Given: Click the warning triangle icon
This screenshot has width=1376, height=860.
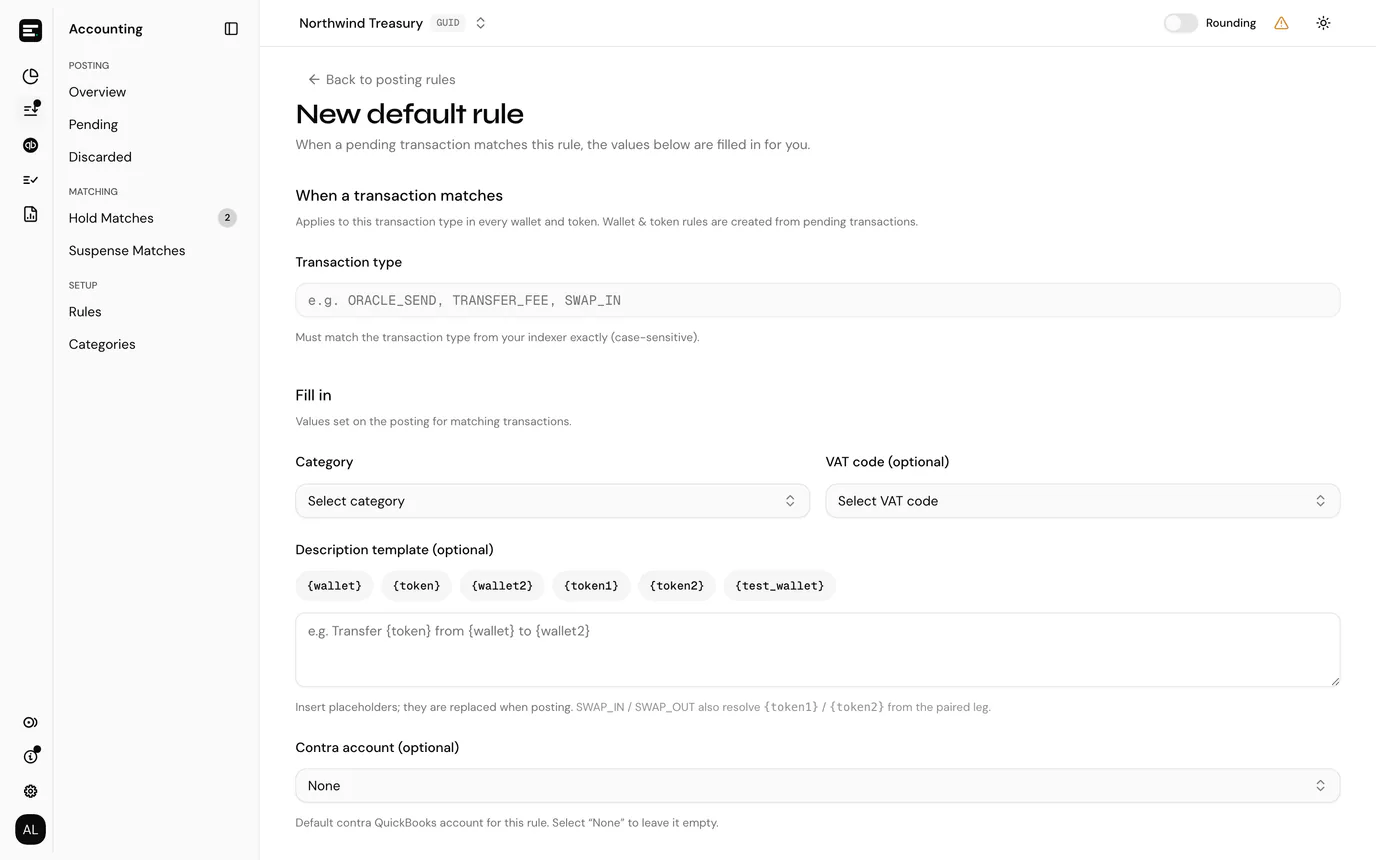Looking at the screenshot, I should pos(1281,23).
